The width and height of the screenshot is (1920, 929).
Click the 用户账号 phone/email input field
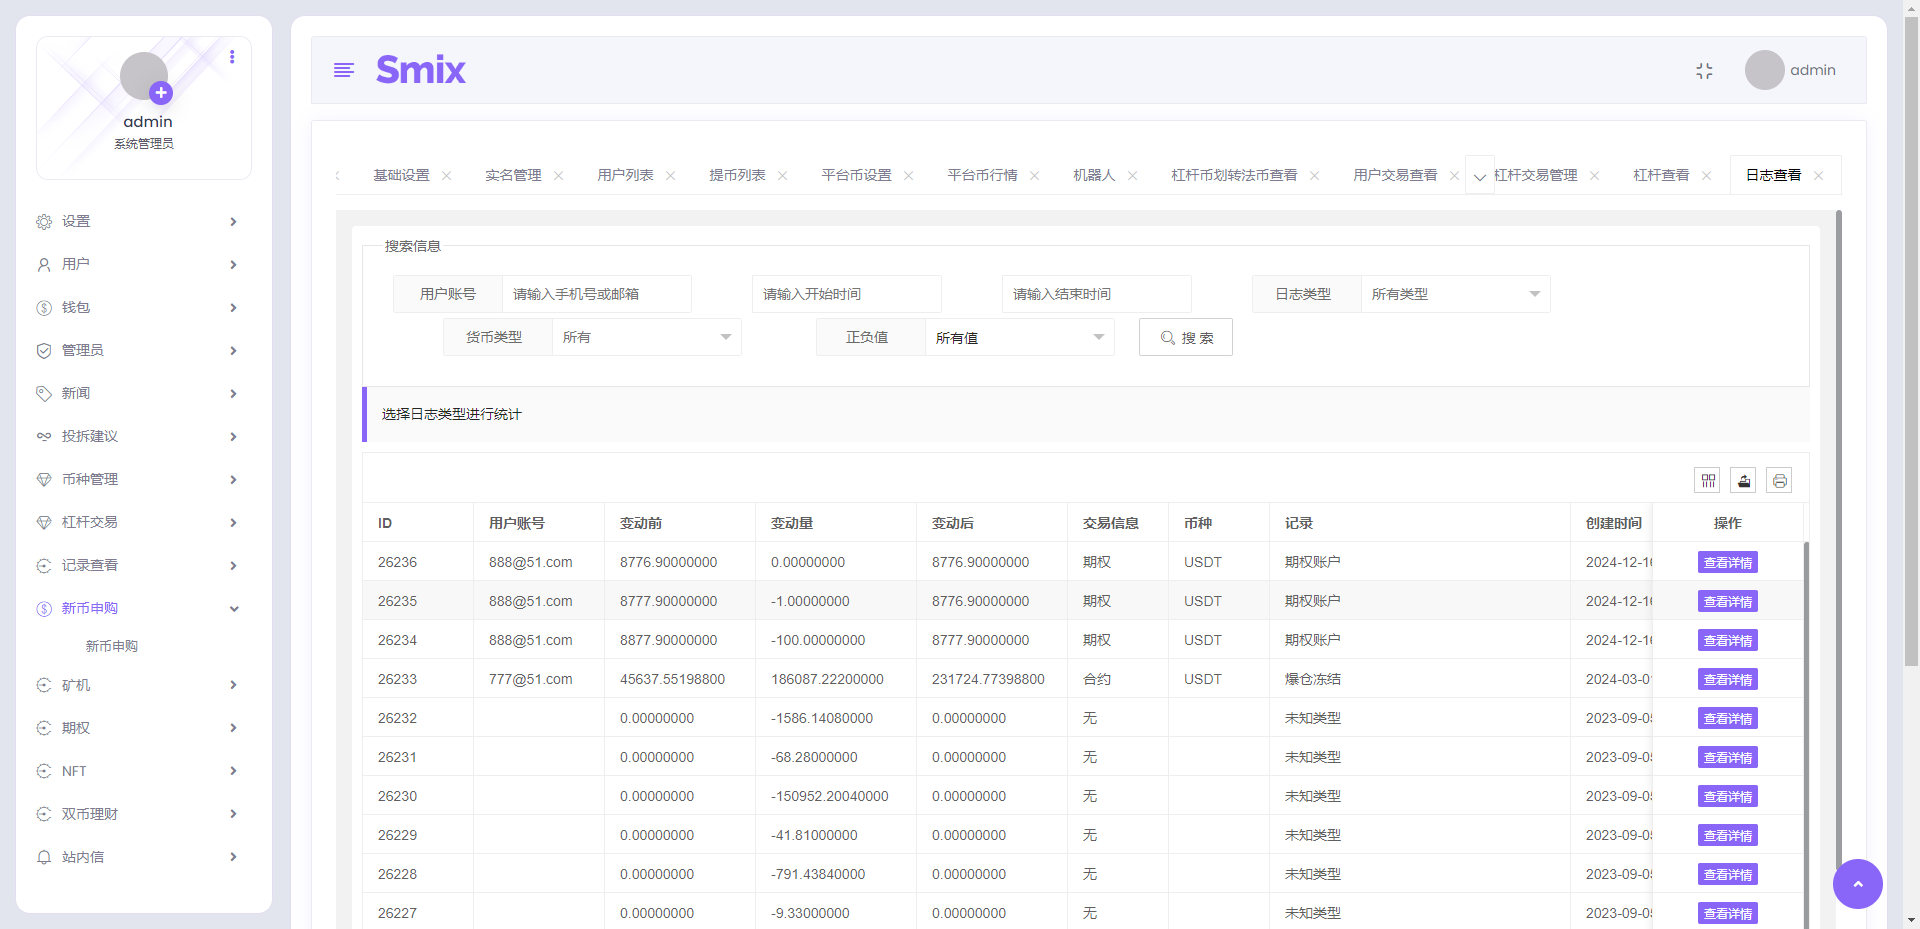pos(597,293)
